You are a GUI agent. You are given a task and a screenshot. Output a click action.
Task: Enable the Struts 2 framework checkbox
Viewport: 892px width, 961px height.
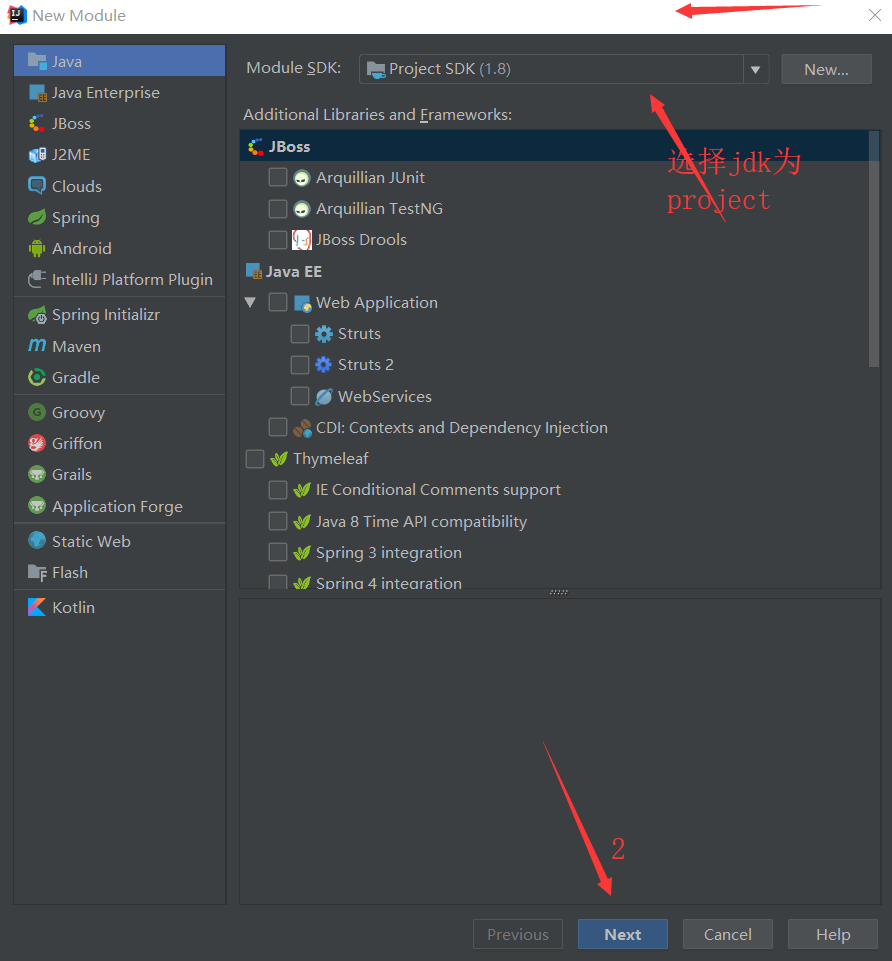pyautogui.click(x=299, y=364)
